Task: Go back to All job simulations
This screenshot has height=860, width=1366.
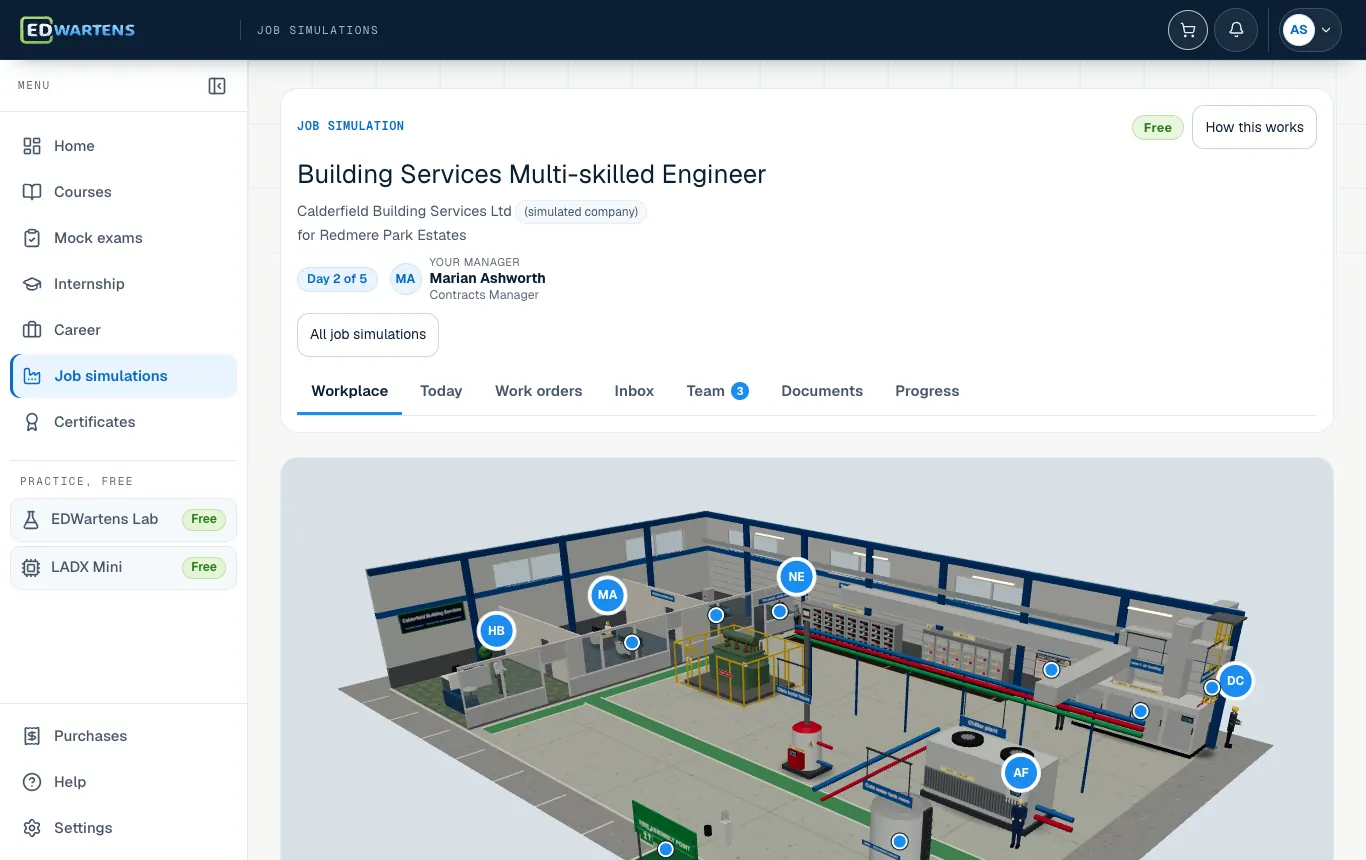Action: coord(368,335)
